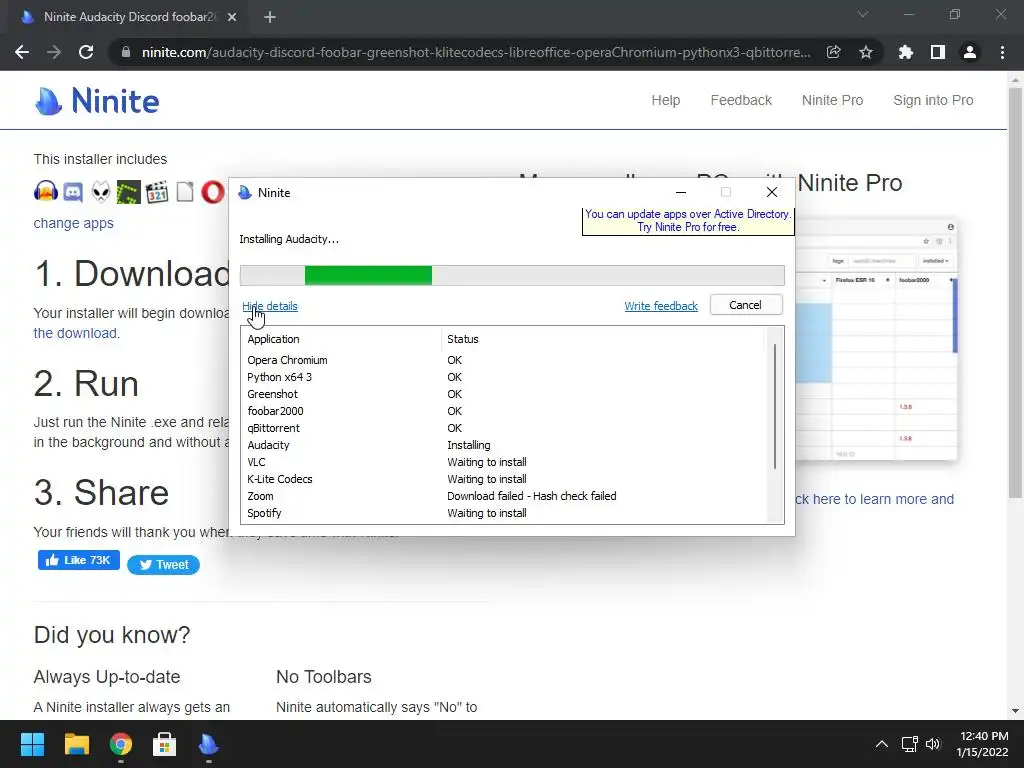Open the Ninite Pro page link

(832, 101)
